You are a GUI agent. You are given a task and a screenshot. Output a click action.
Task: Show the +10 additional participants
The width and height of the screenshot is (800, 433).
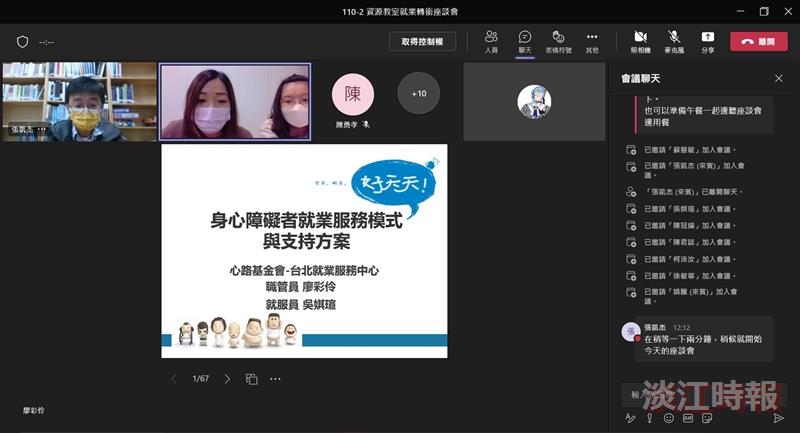coord(418,93)
